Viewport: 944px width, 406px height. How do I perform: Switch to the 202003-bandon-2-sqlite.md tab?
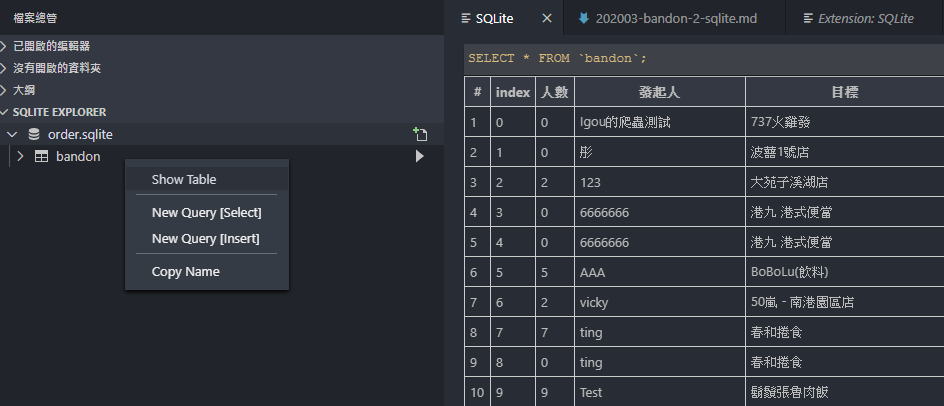(x=674, y=18)
